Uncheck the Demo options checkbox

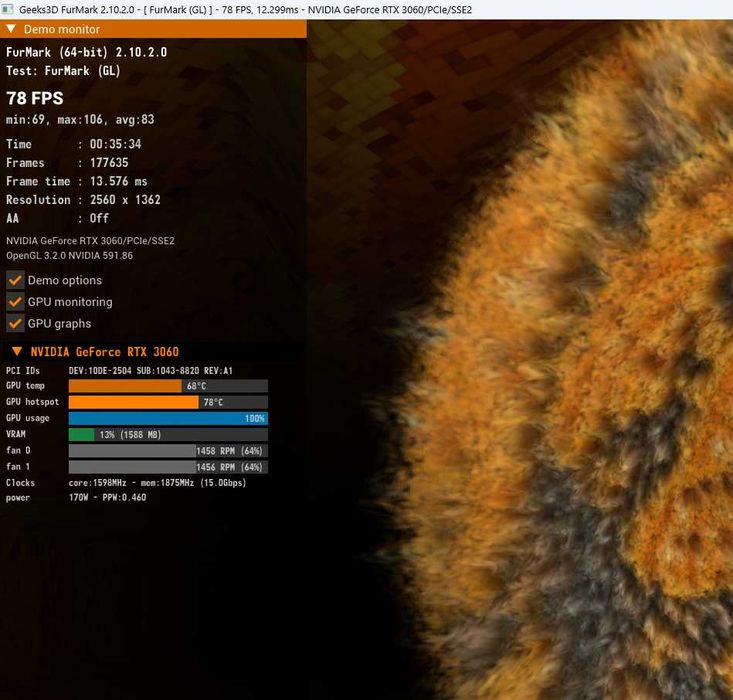coord(15,280)
